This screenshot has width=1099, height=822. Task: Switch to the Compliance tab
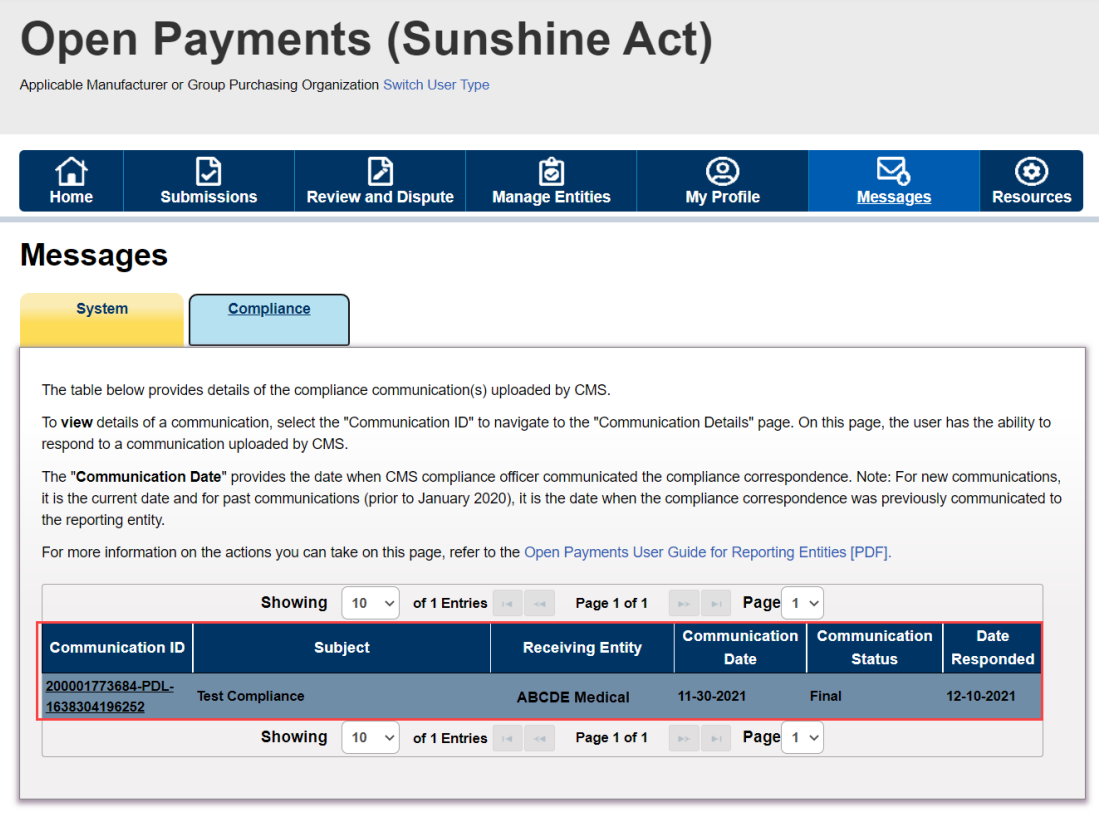point(269,309)
